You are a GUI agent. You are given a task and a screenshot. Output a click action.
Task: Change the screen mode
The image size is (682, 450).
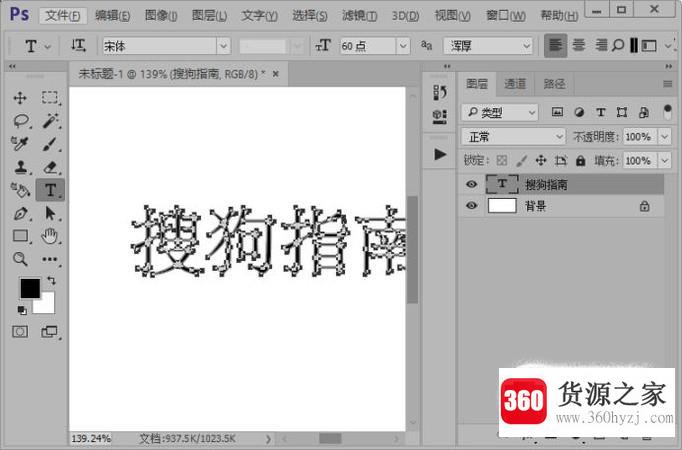click(x=49, y=332)
